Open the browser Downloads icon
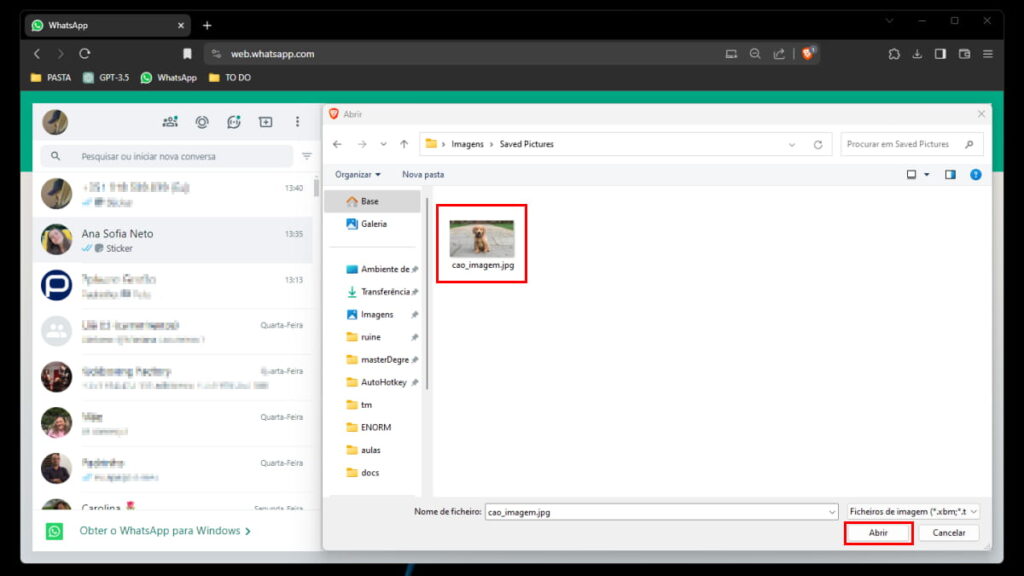This screenshot has height=576, width=1024. [x=917, y=54]
